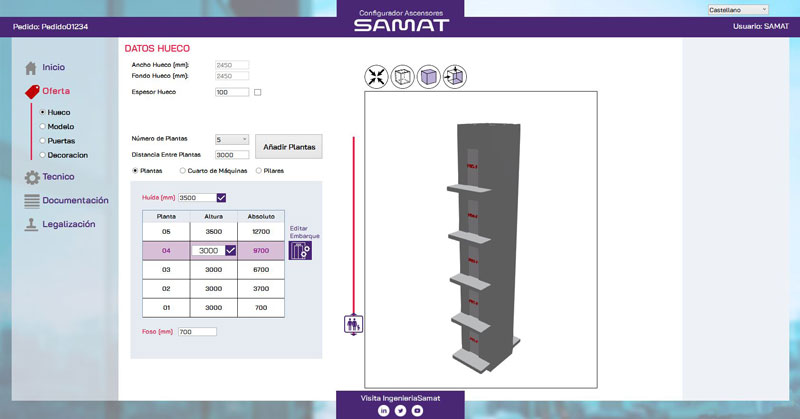Click the section cut cube view icon
Image resolution: width=800 pixels, height=419 pixels.
pyautogui.click(x=455, y=77)
